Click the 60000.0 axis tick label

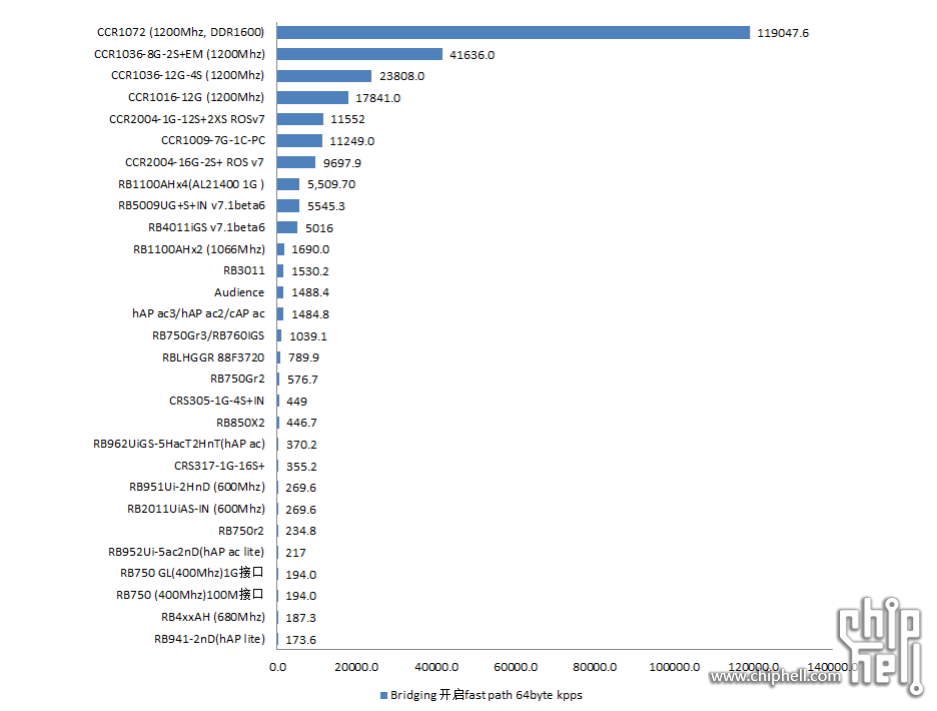[x=516, y=667]
